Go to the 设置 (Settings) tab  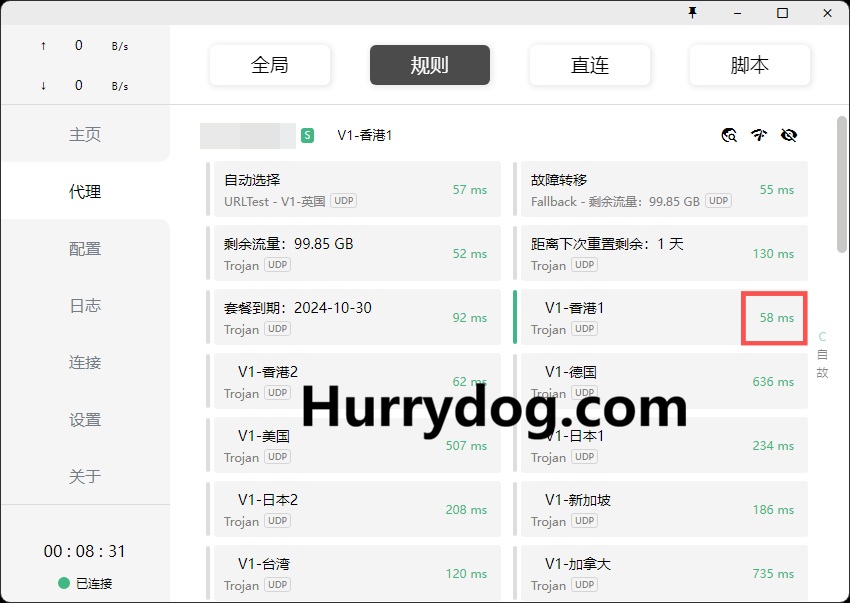pyautogui.click(x=85, y=420)
